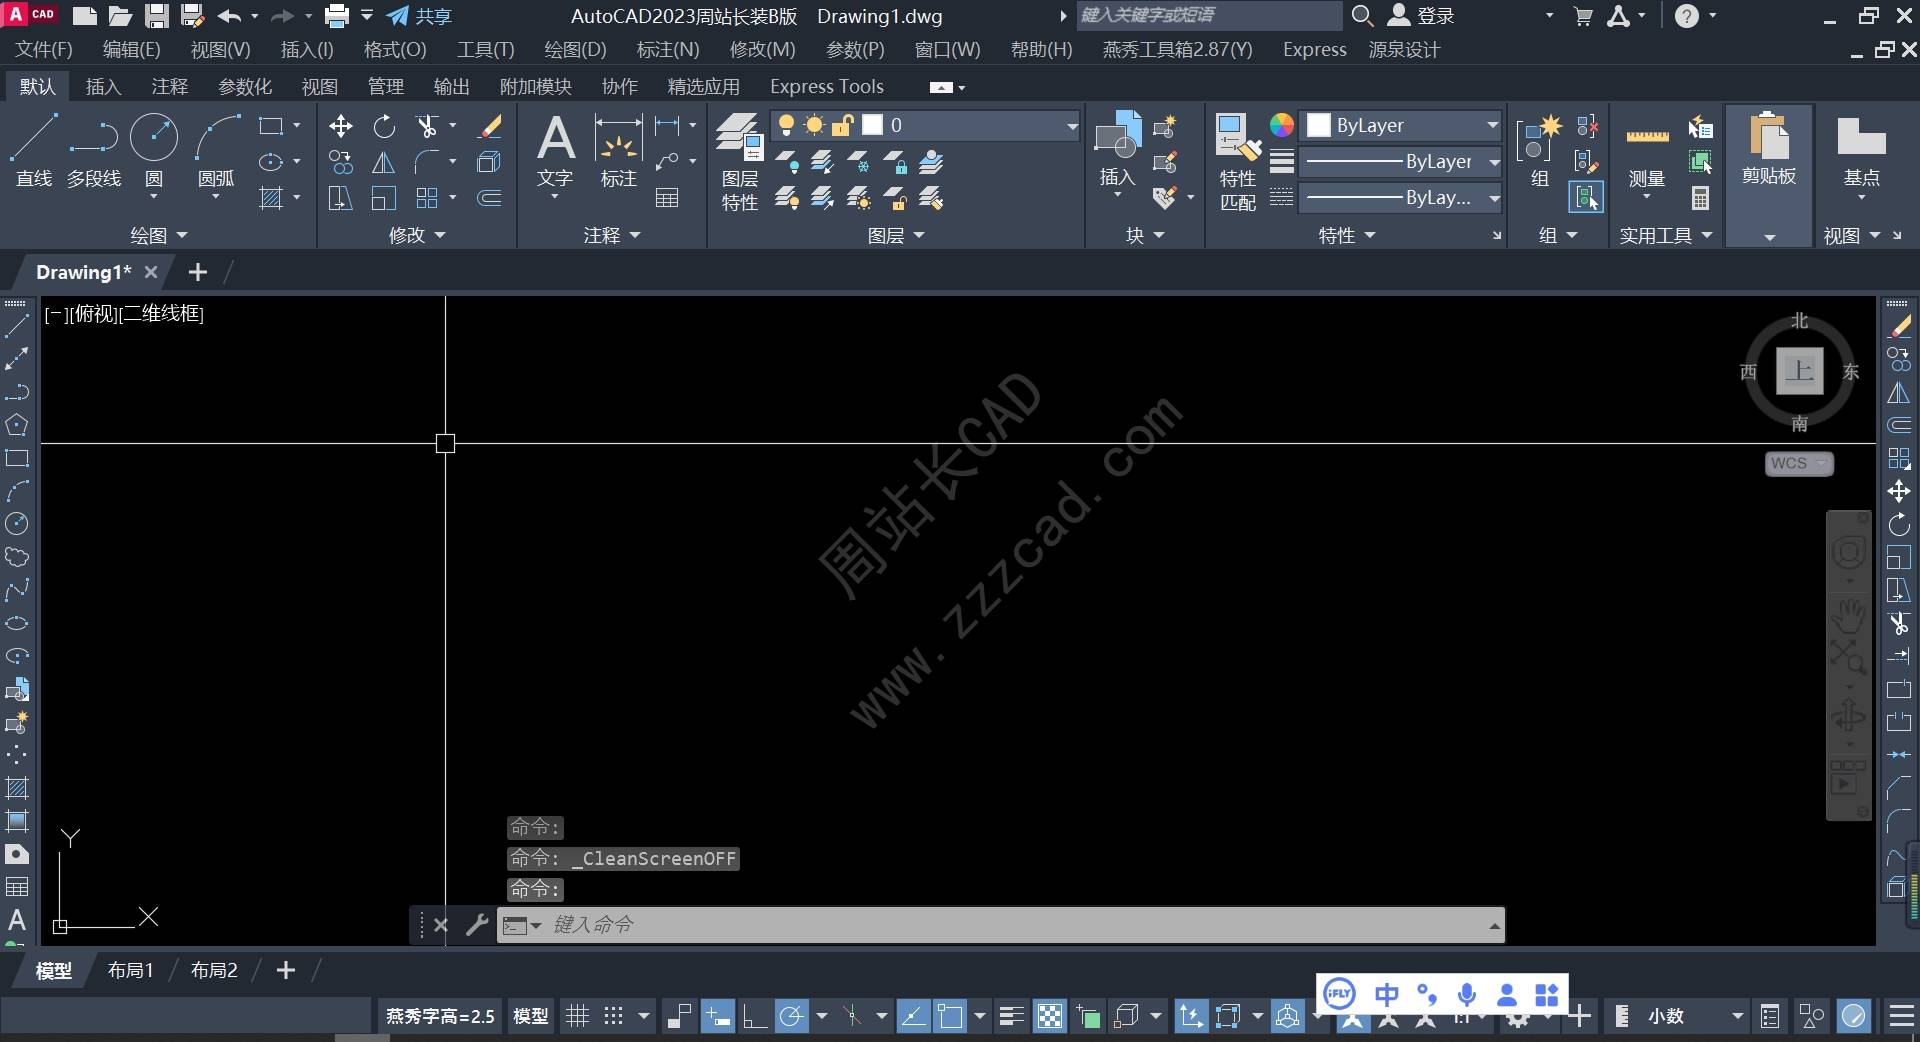This screenshot has width=1920, height=1042.
Task: Open the units 小数 dropdown in status bar
Action: (x=1695, y=1017)
